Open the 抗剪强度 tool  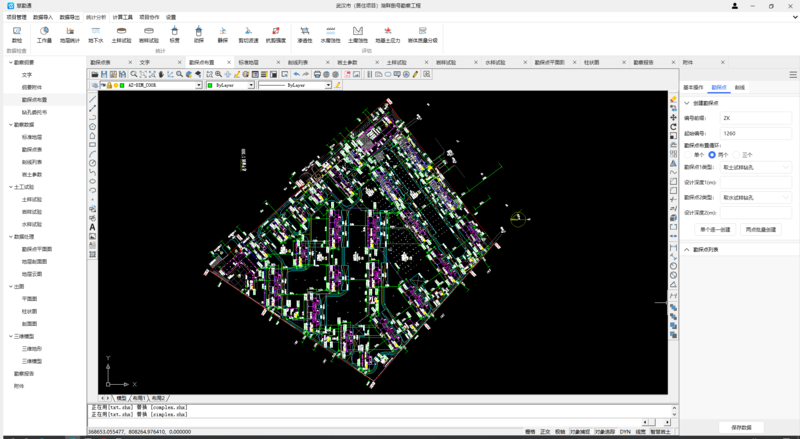pos(276,34)
